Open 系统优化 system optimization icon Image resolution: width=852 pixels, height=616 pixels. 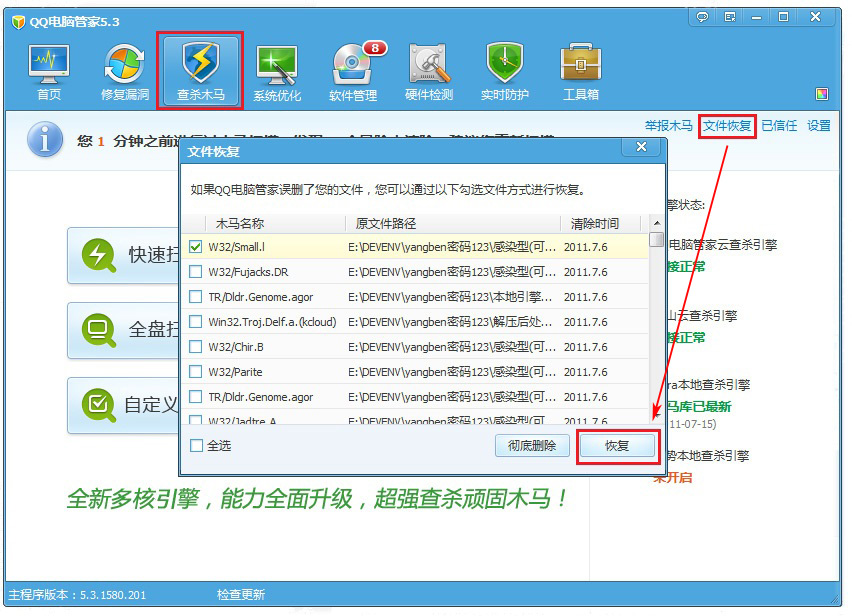[277, 71]
